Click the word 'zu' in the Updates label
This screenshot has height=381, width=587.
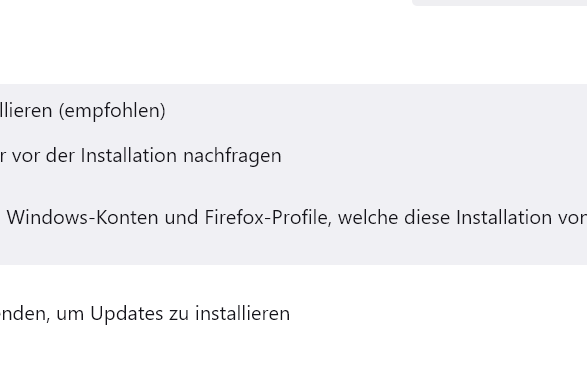tap(179, 314)
